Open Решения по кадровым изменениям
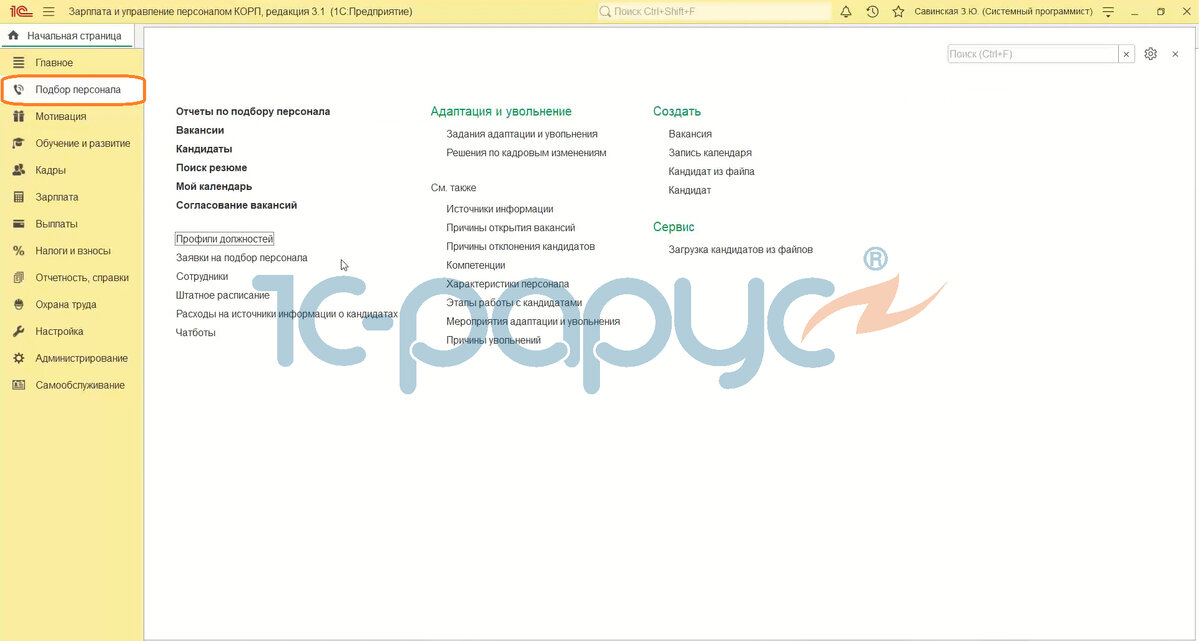This screenshot has width=1200, height=641. click(526, 153)
